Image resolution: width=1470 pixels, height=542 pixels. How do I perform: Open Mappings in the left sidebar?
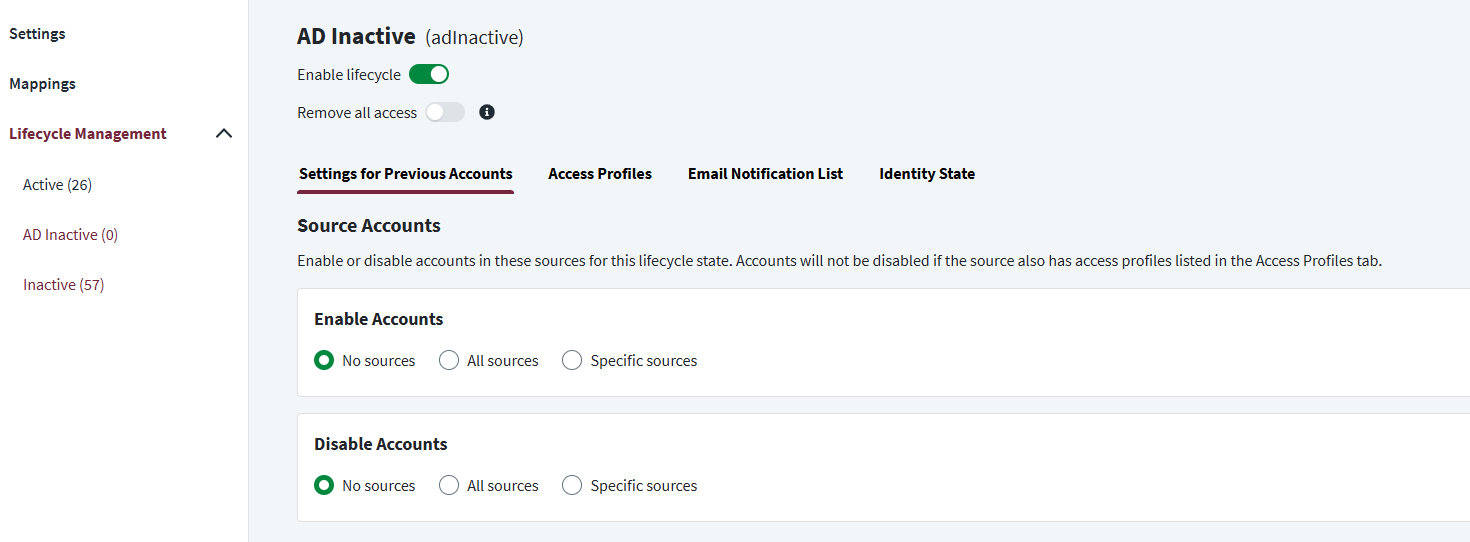pyautogui.click(x=42, y=84)
